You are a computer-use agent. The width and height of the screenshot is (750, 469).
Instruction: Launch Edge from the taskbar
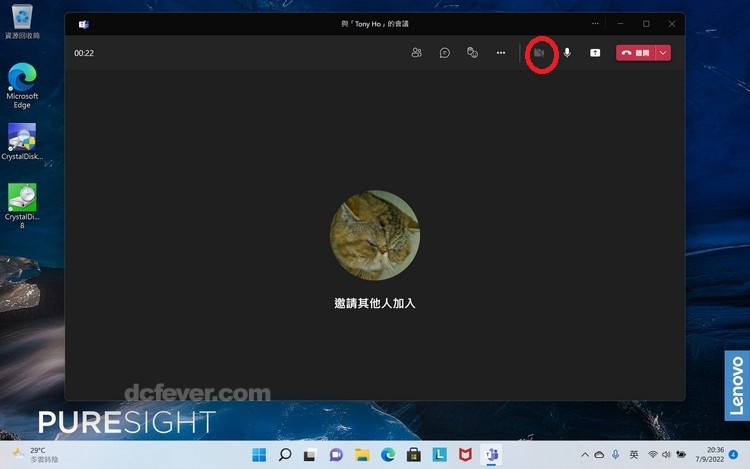(x=388, y=455)
